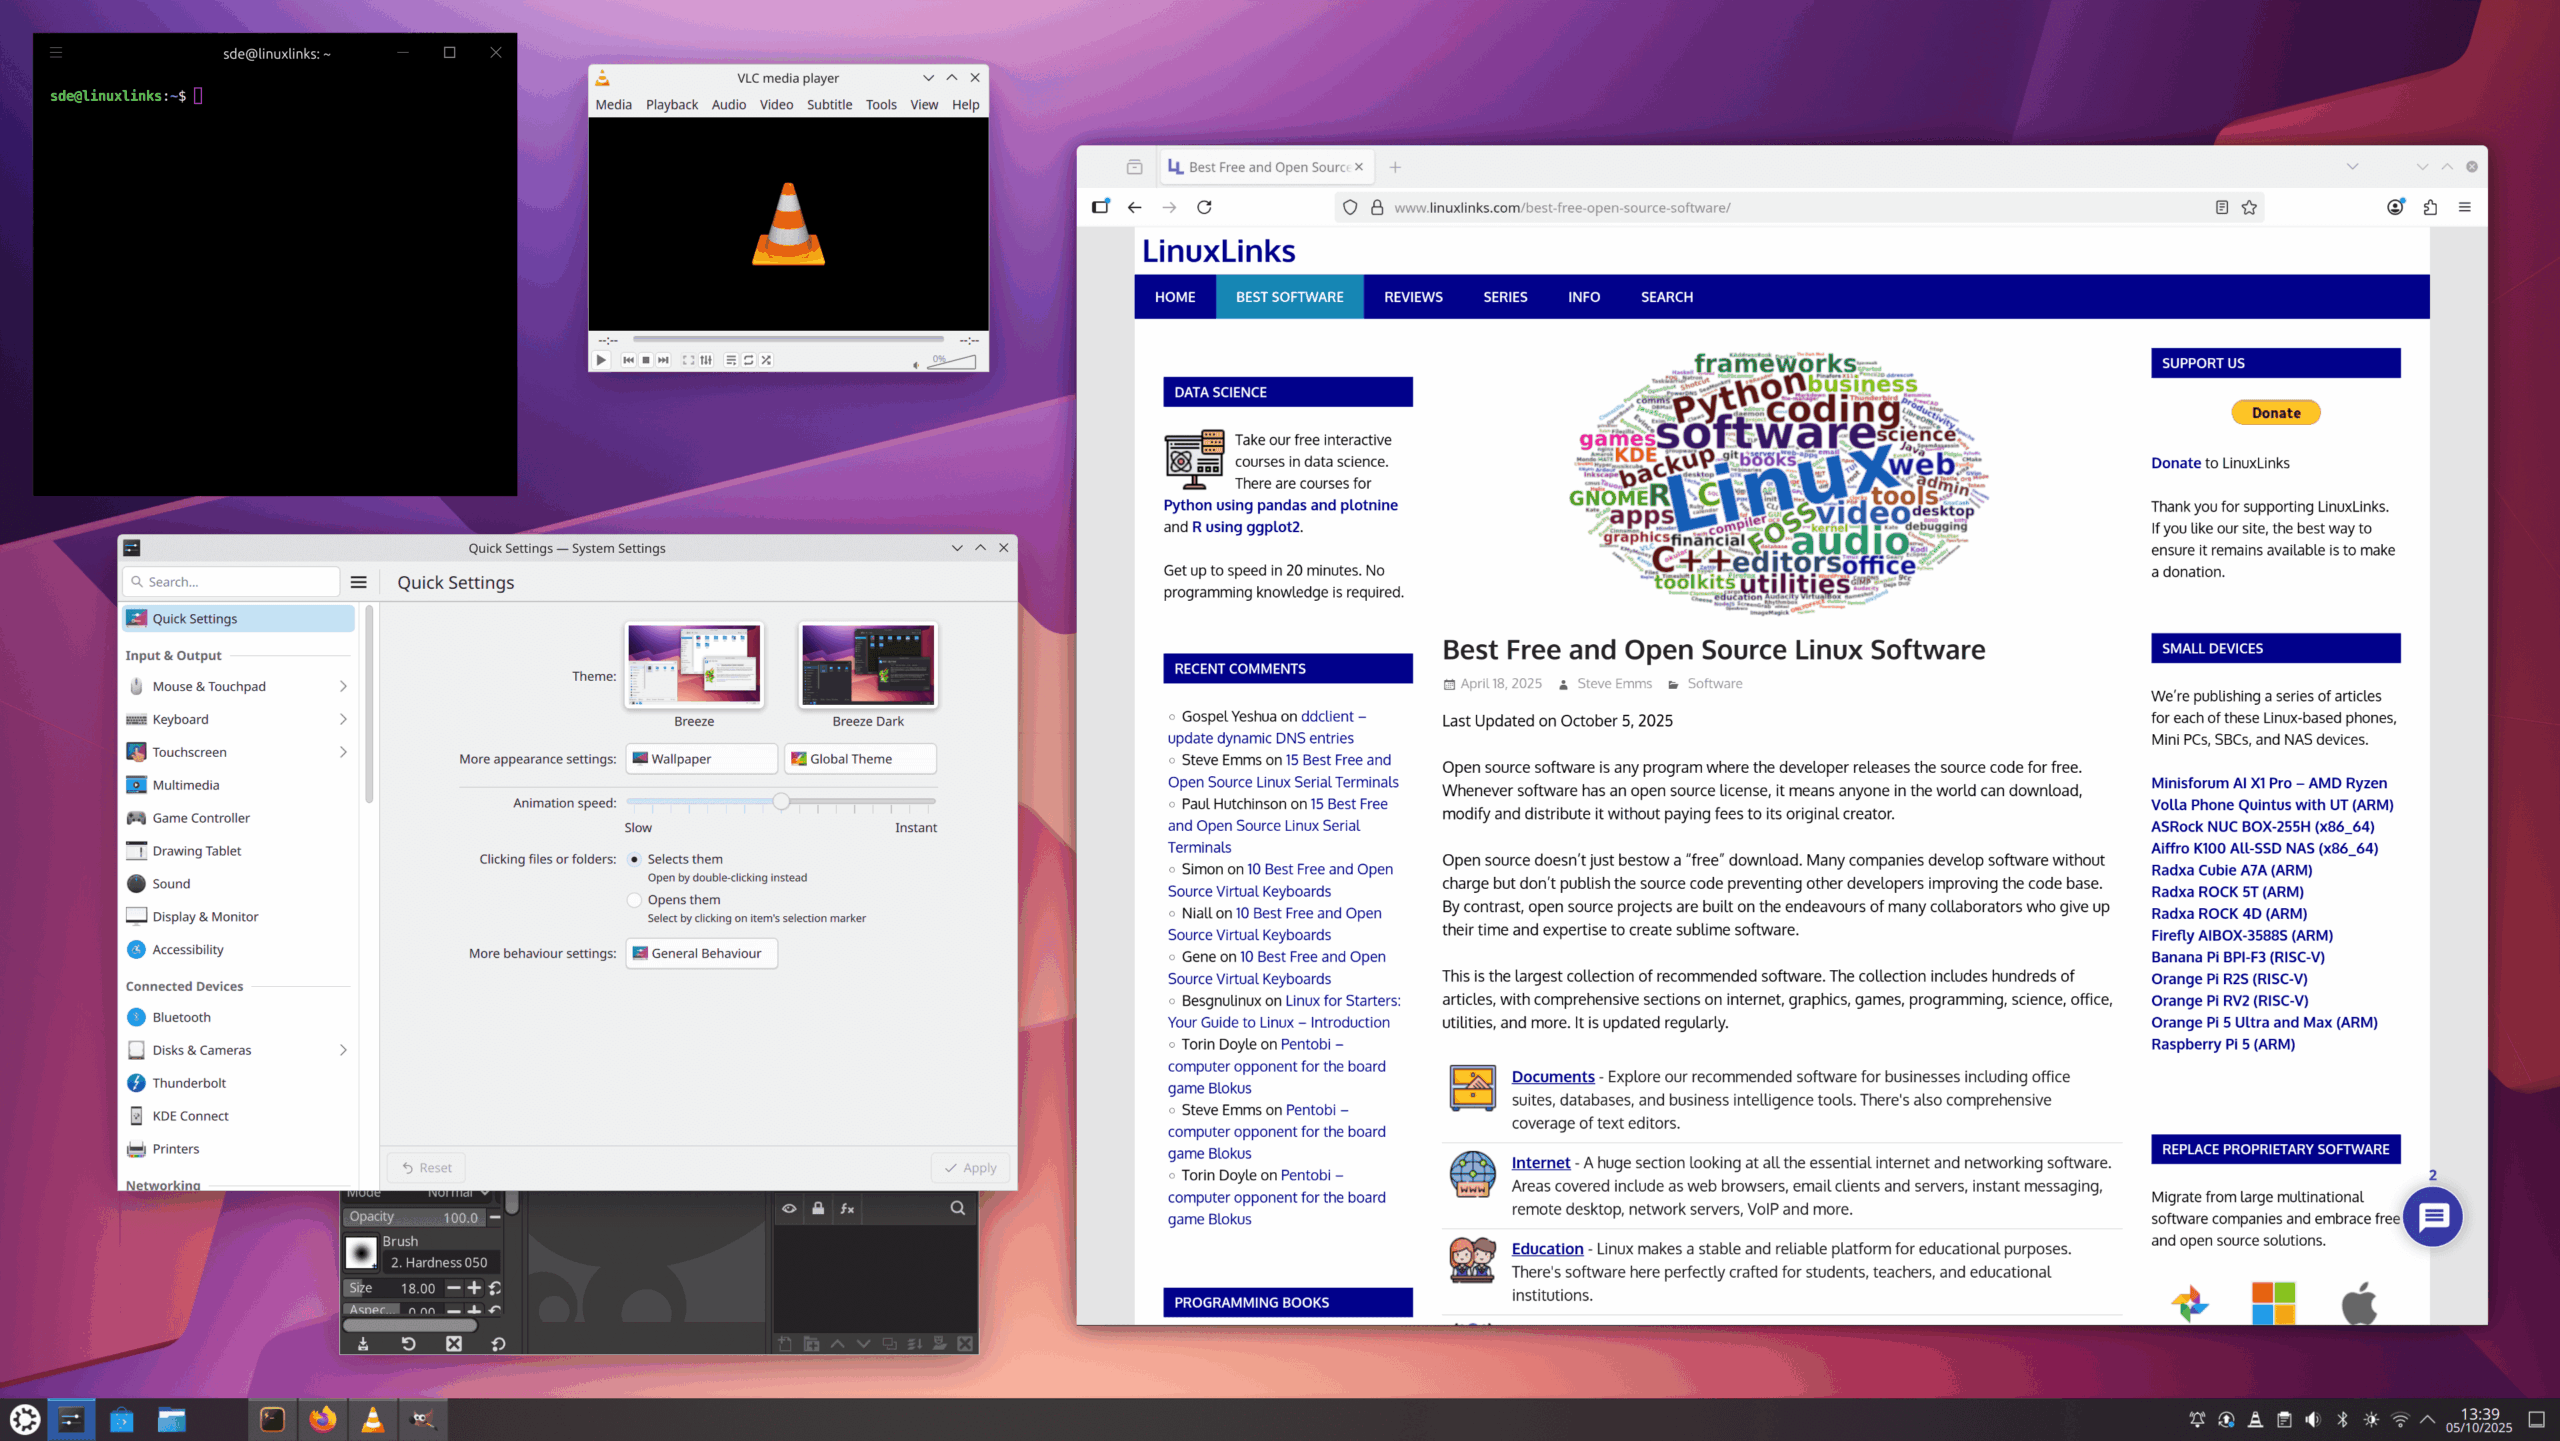This screenshot has width=2560, height=1441.
Task: Open Firefox extensions puzzle icon
Action: pos(2430,207)
